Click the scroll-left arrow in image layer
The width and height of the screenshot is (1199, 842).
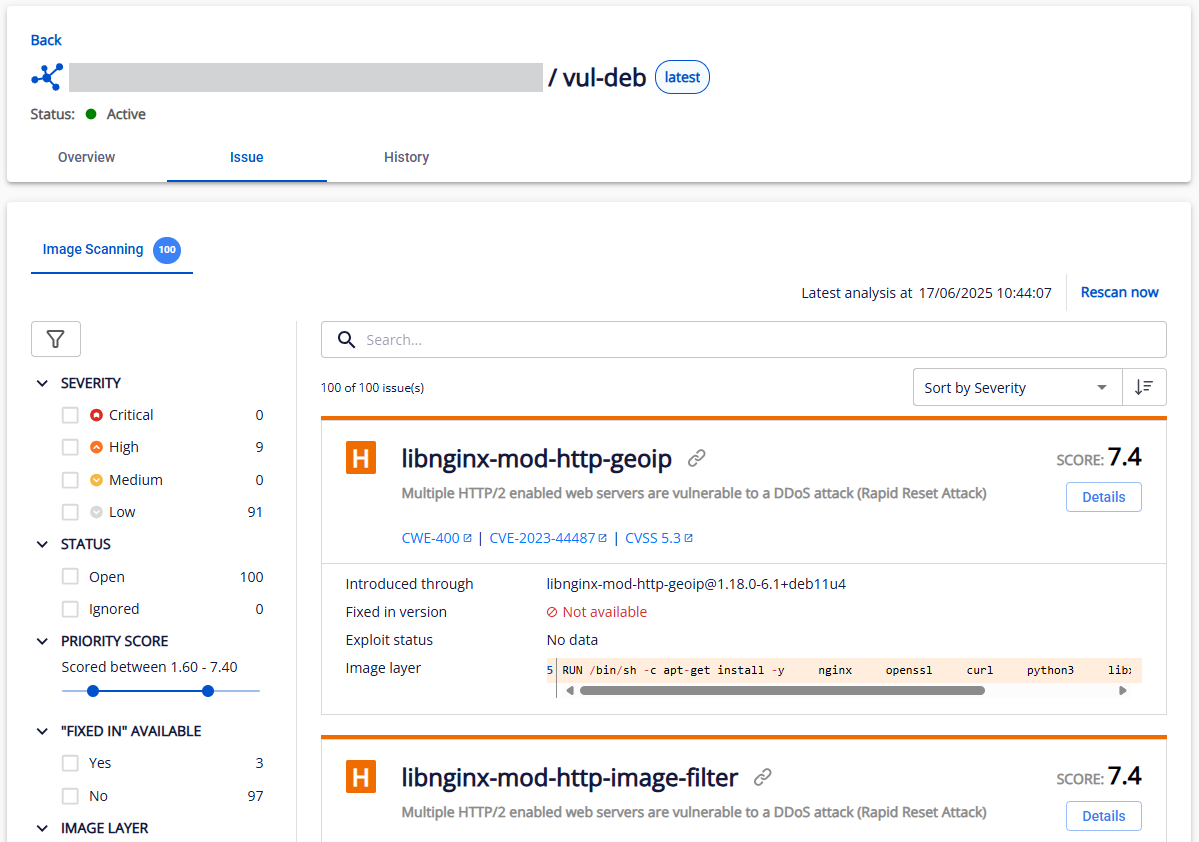point(570,691)
